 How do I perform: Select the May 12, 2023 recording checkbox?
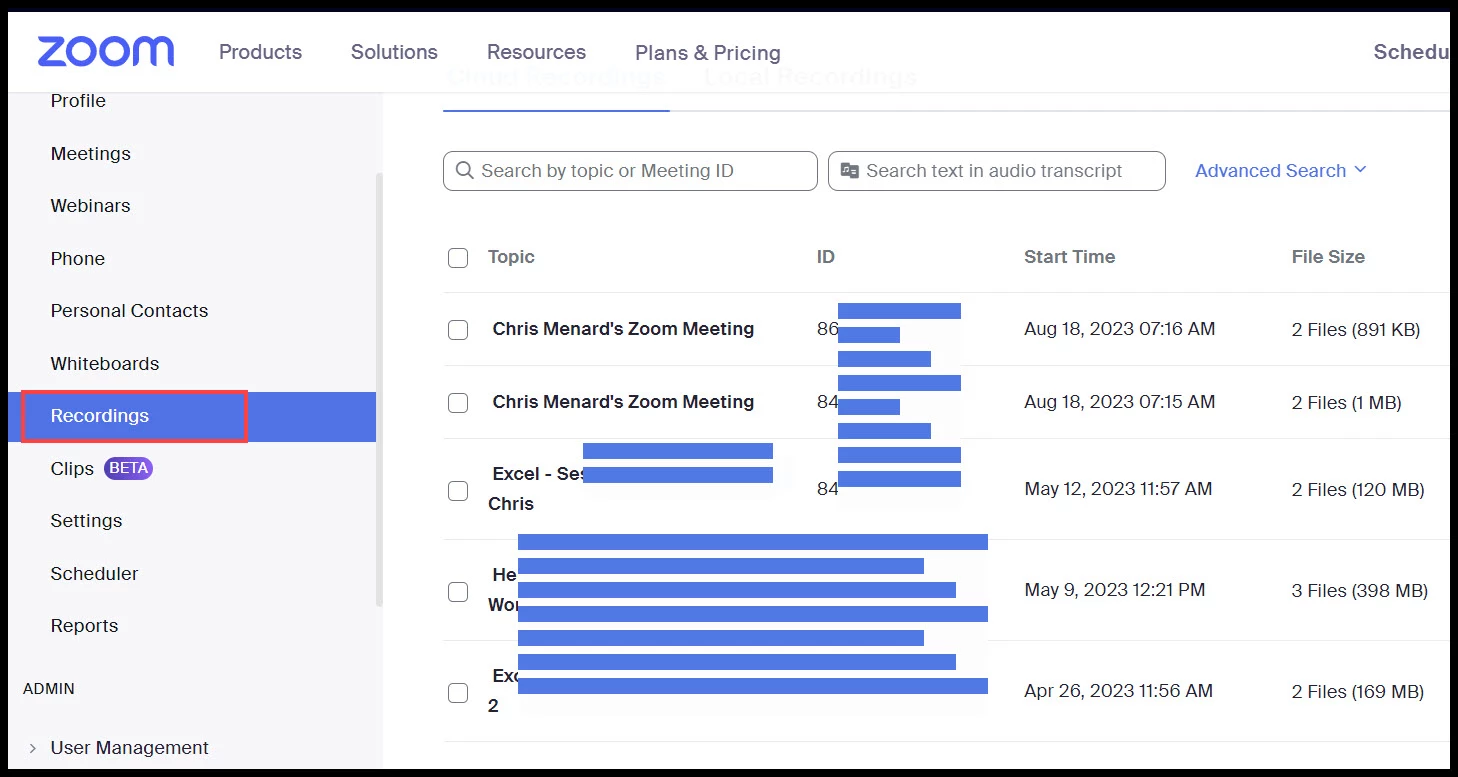tap(458, 491)
